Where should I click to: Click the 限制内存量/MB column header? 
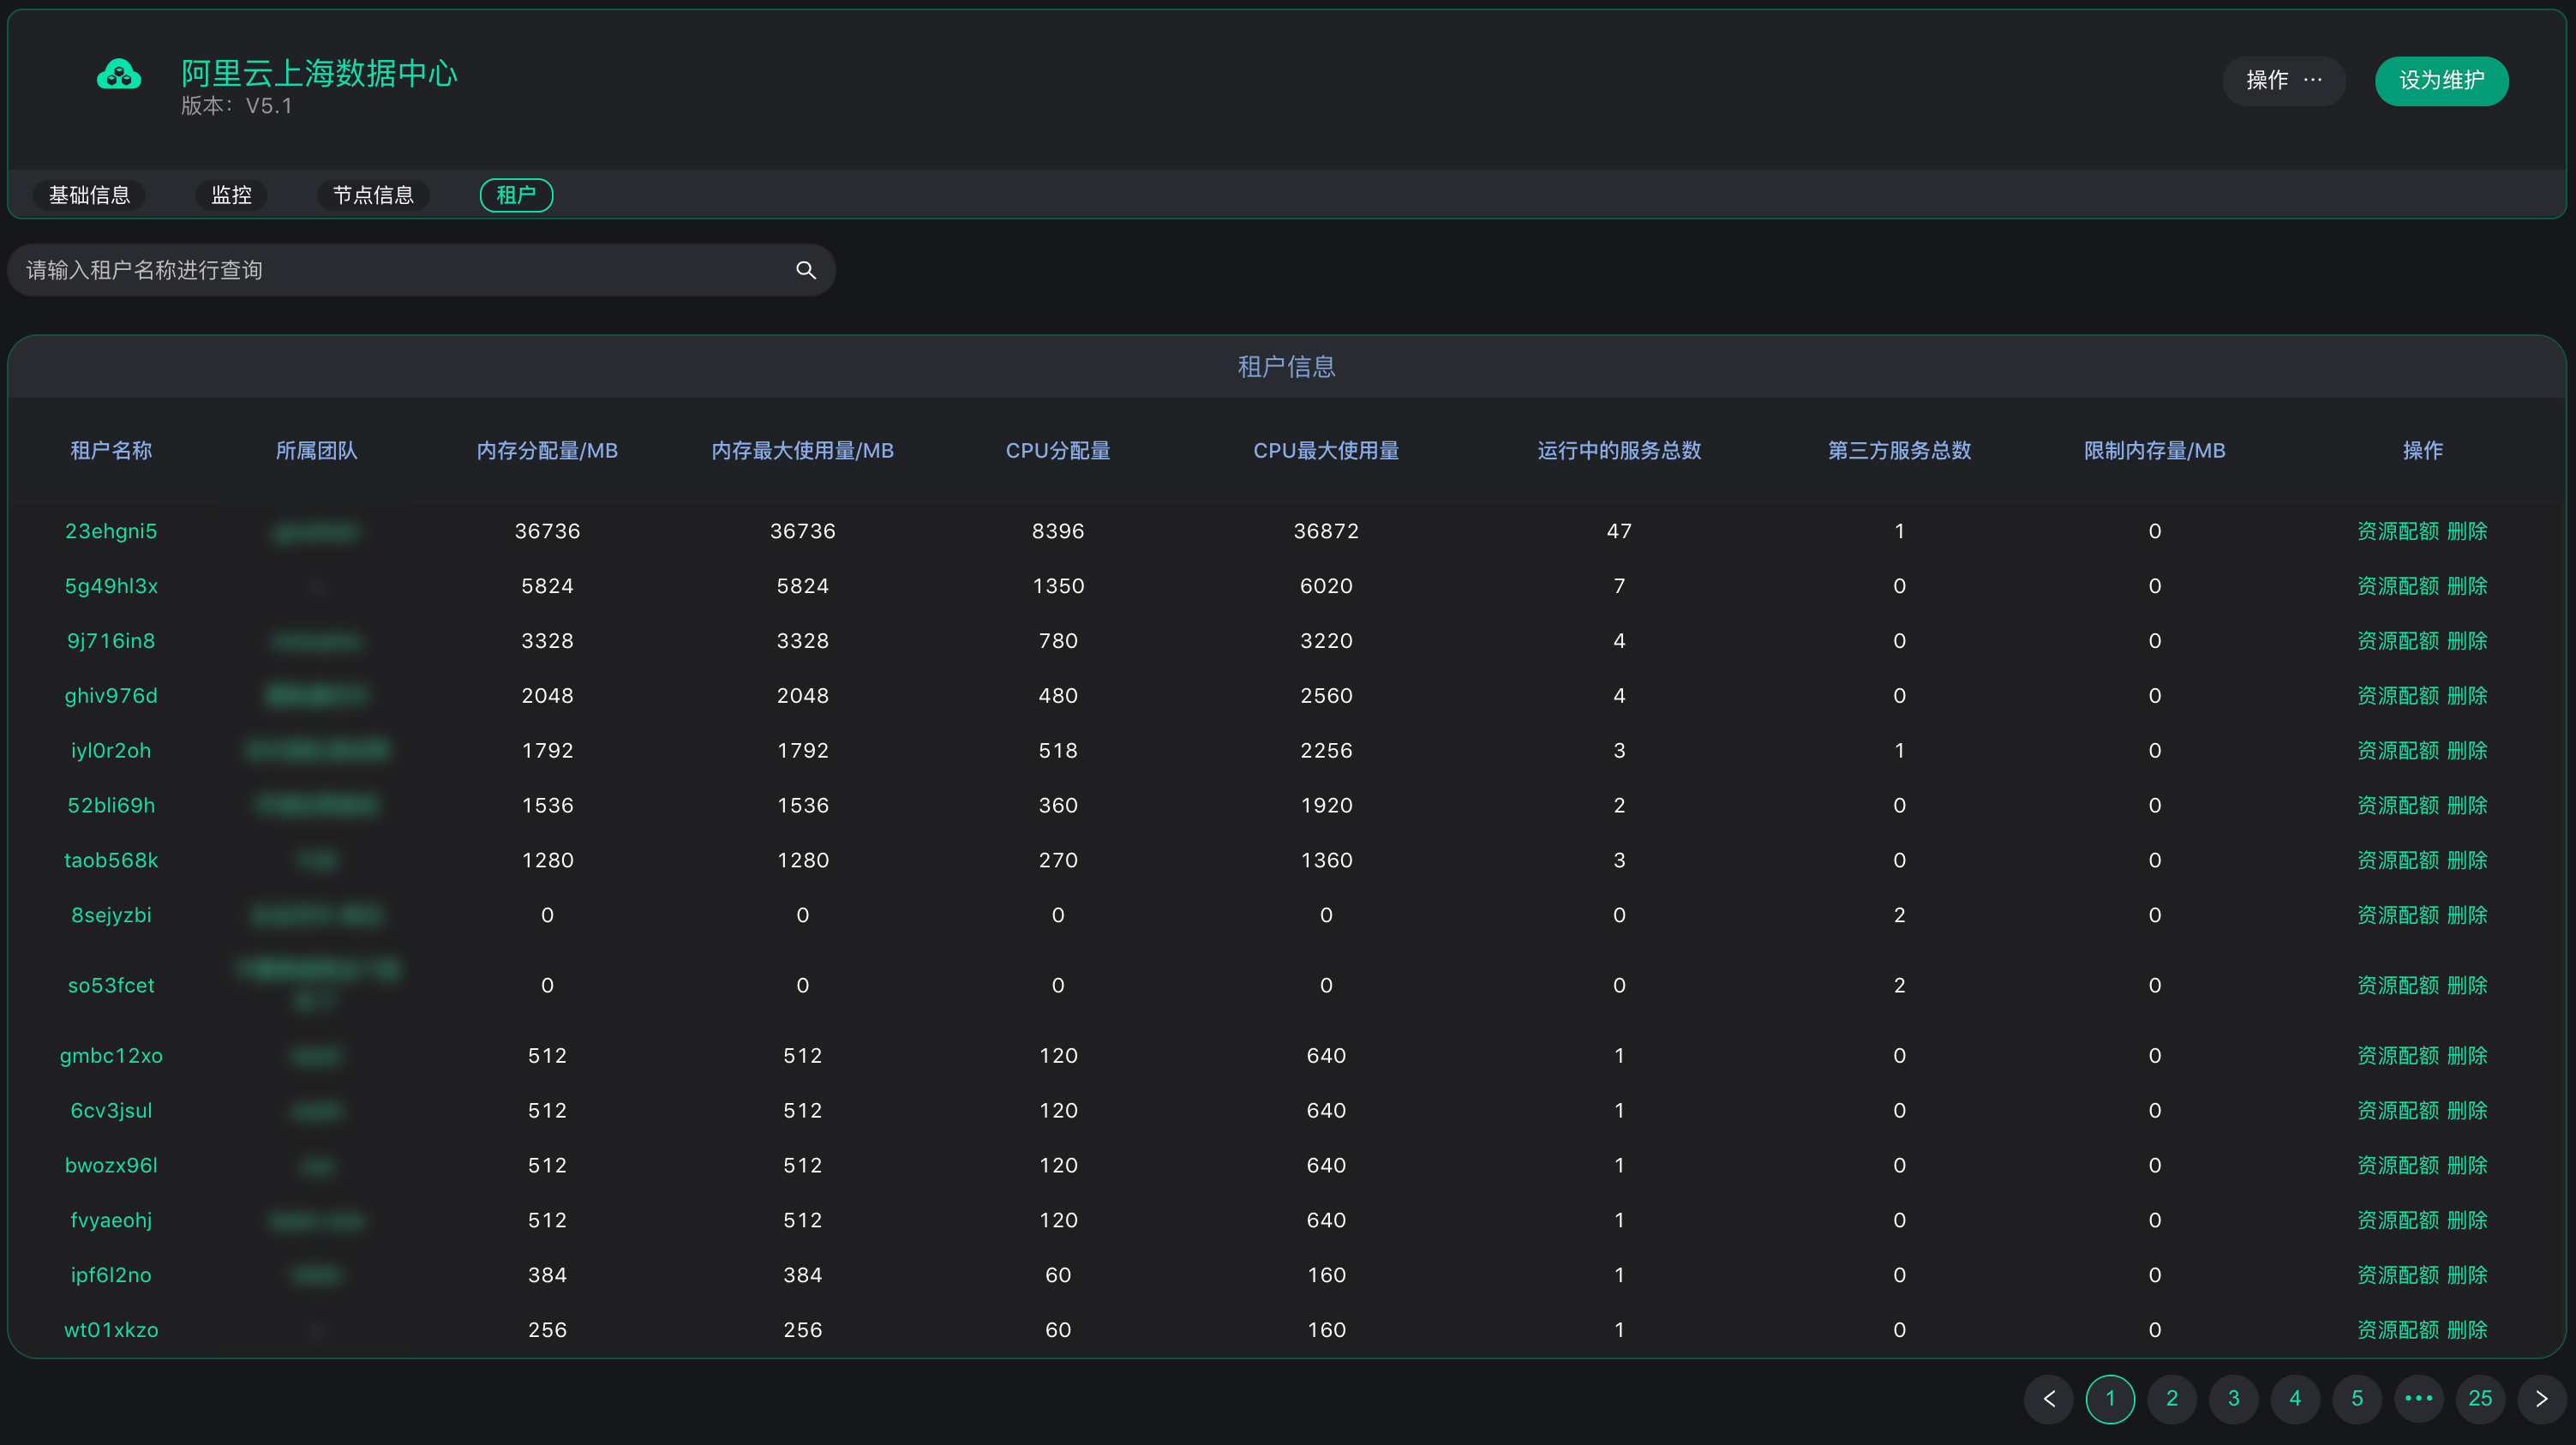(2154, 451)
